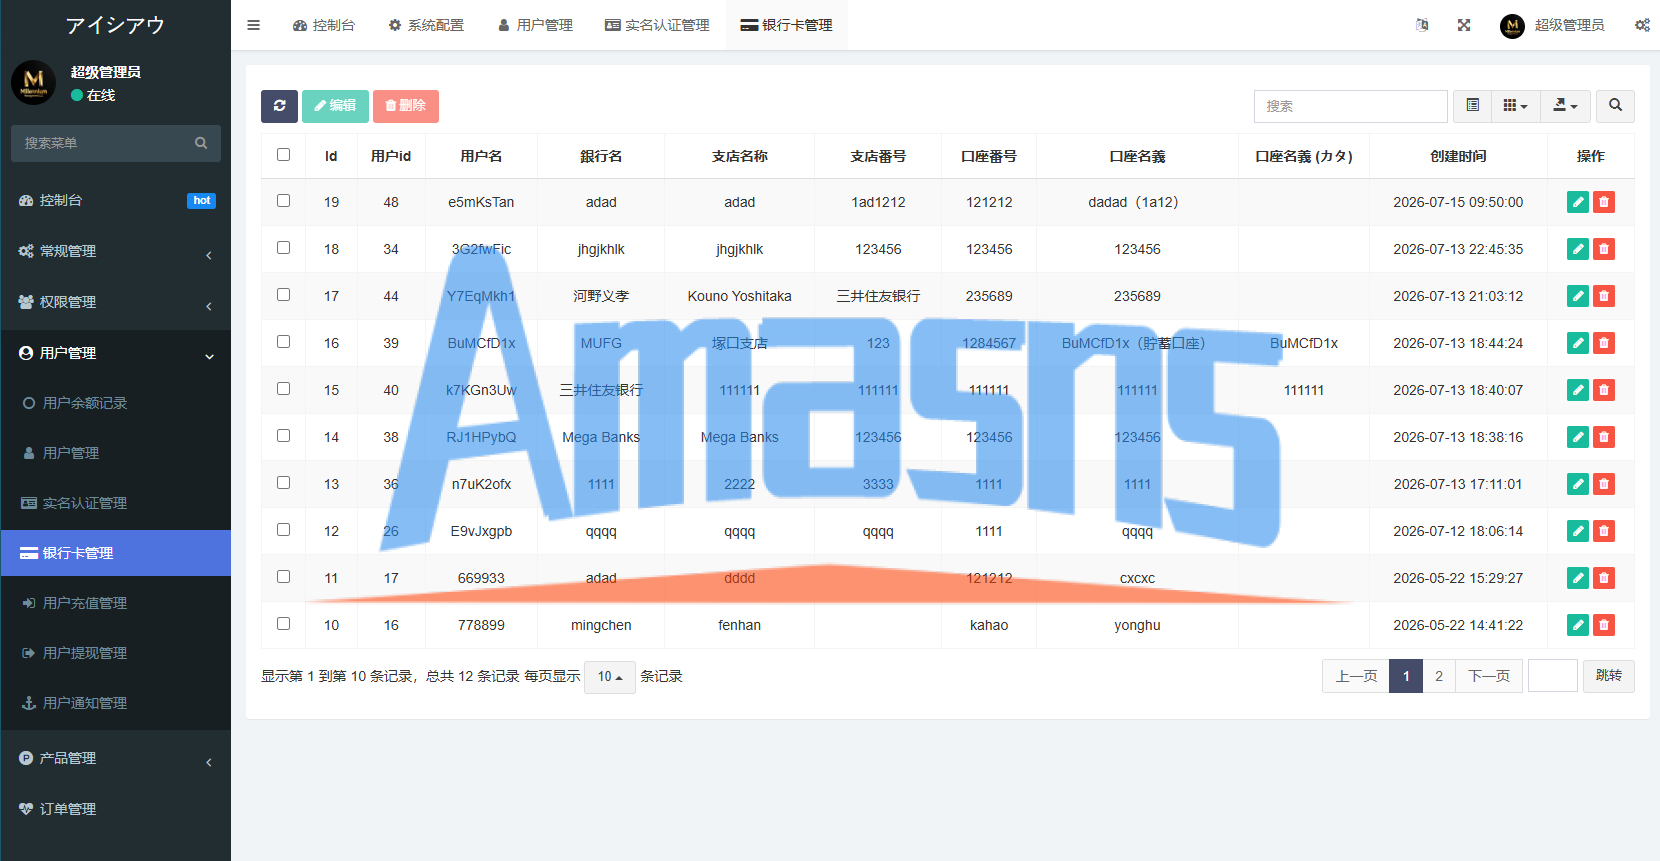
Task: Focus the table 搜索 input field
Action: point(1350,106)
